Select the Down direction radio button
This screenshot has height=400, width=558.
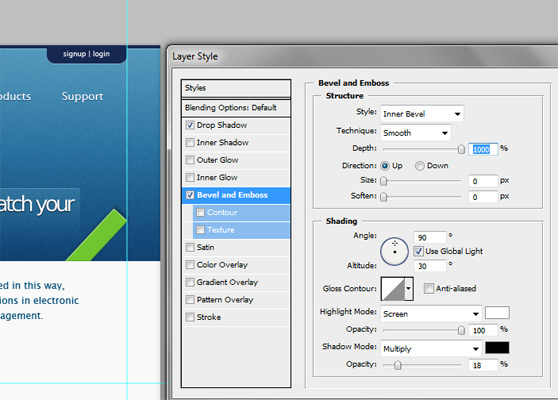[420, 166]
